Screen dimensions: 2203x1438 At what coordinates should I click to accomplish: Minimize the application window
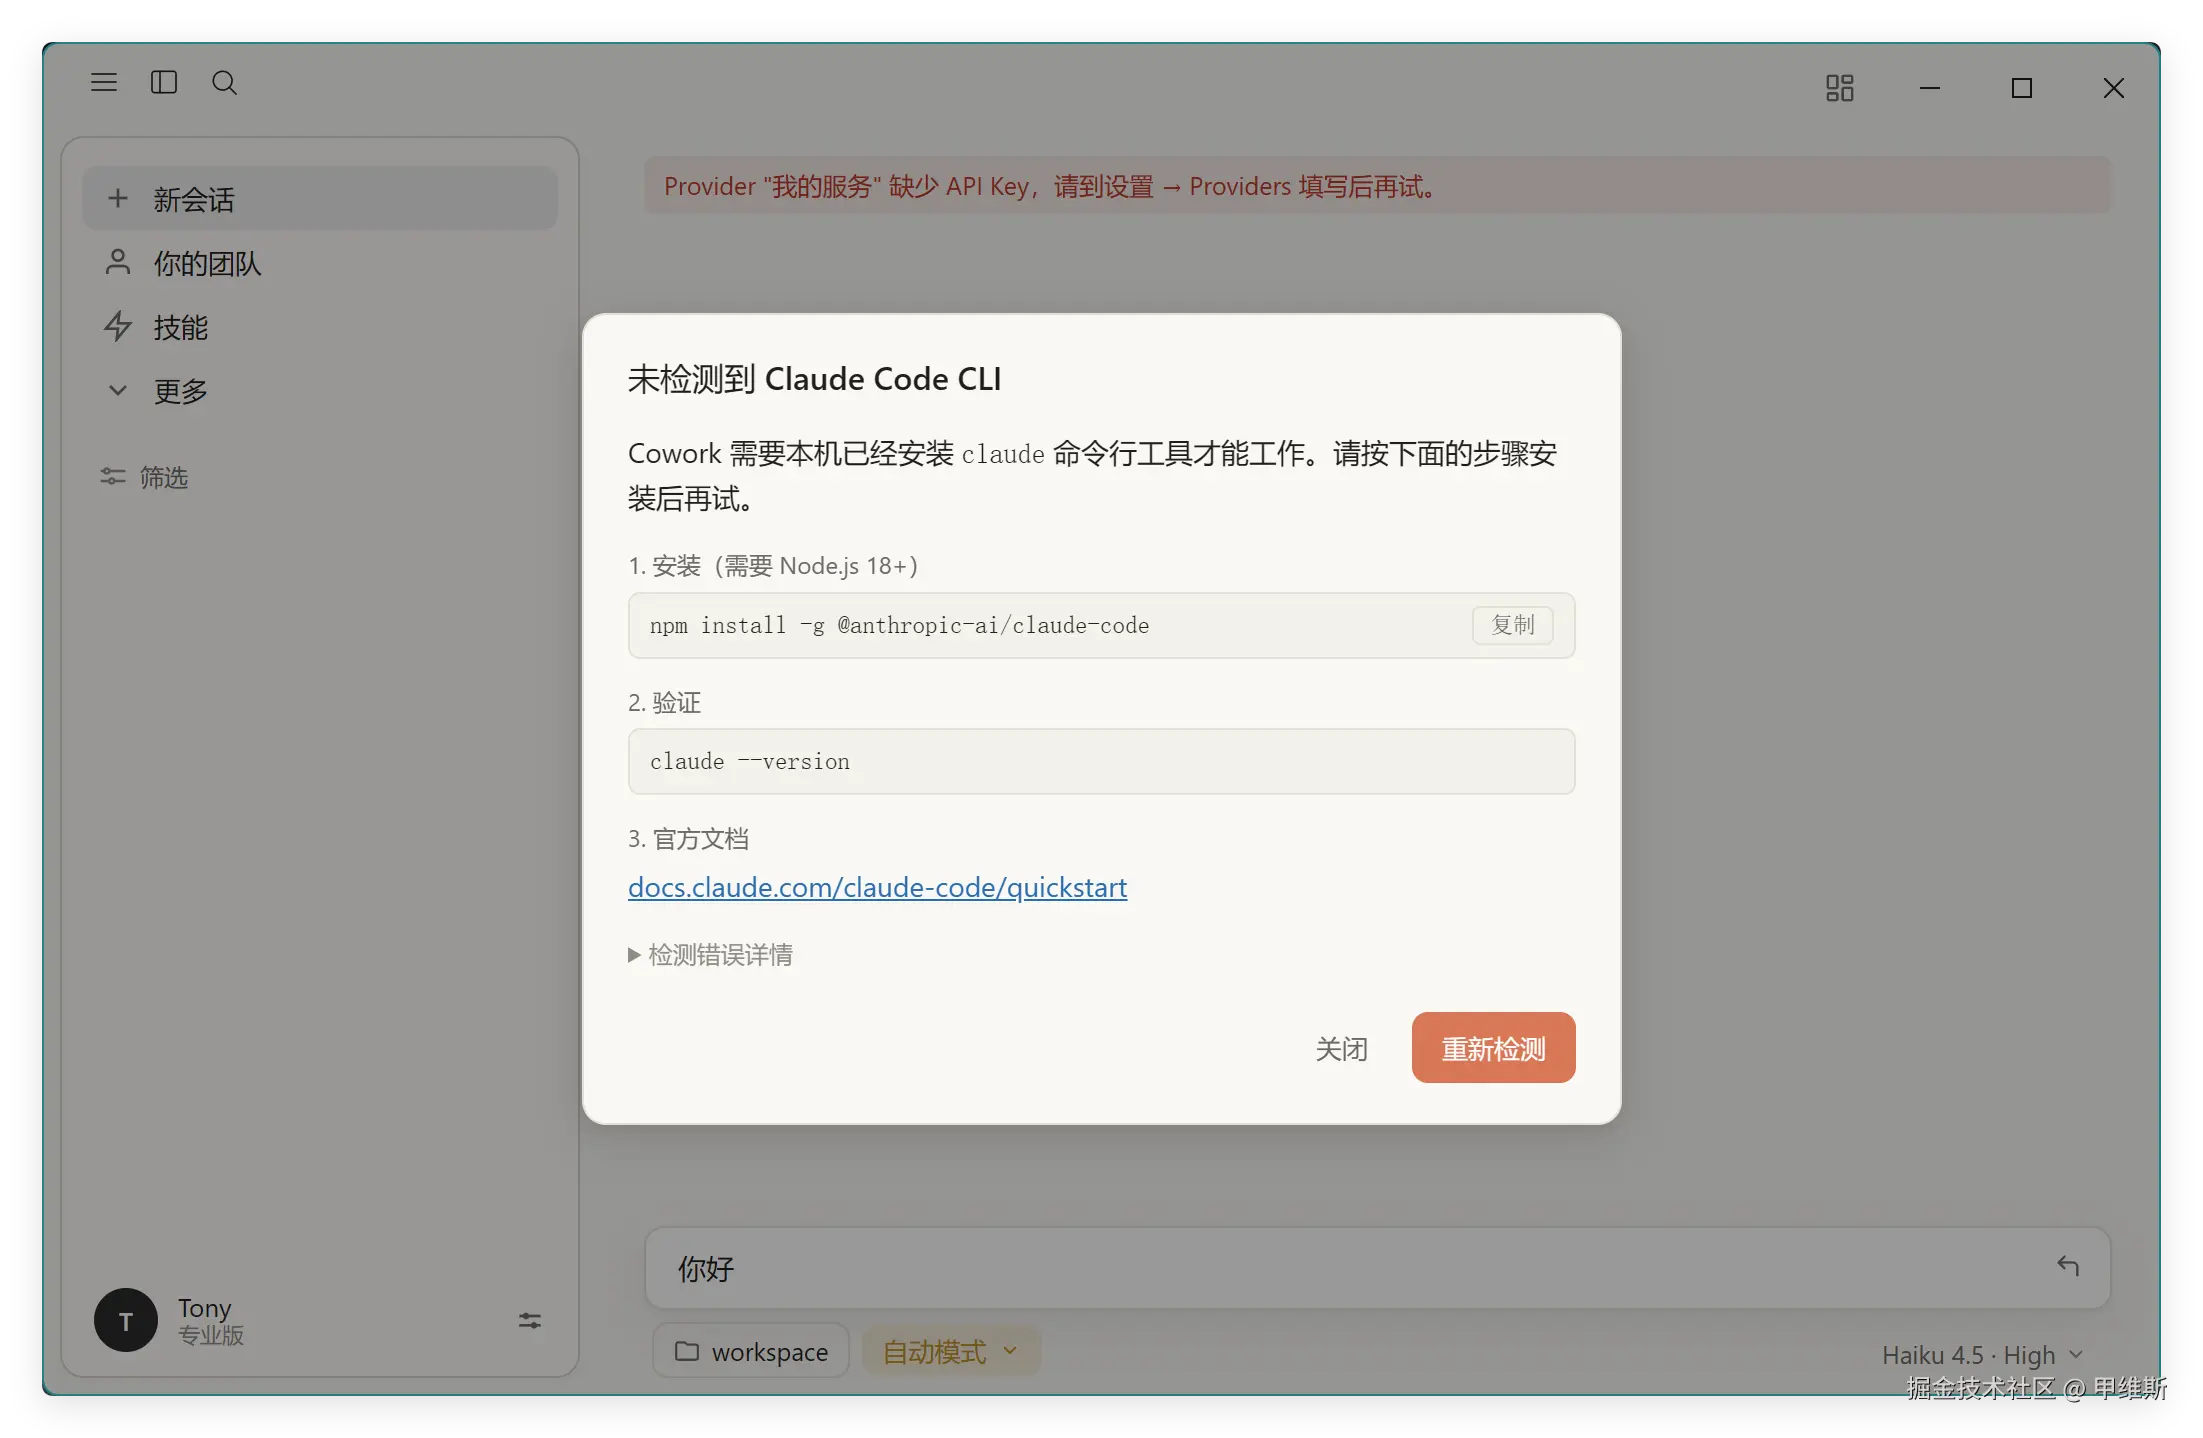click(1930, 88)
